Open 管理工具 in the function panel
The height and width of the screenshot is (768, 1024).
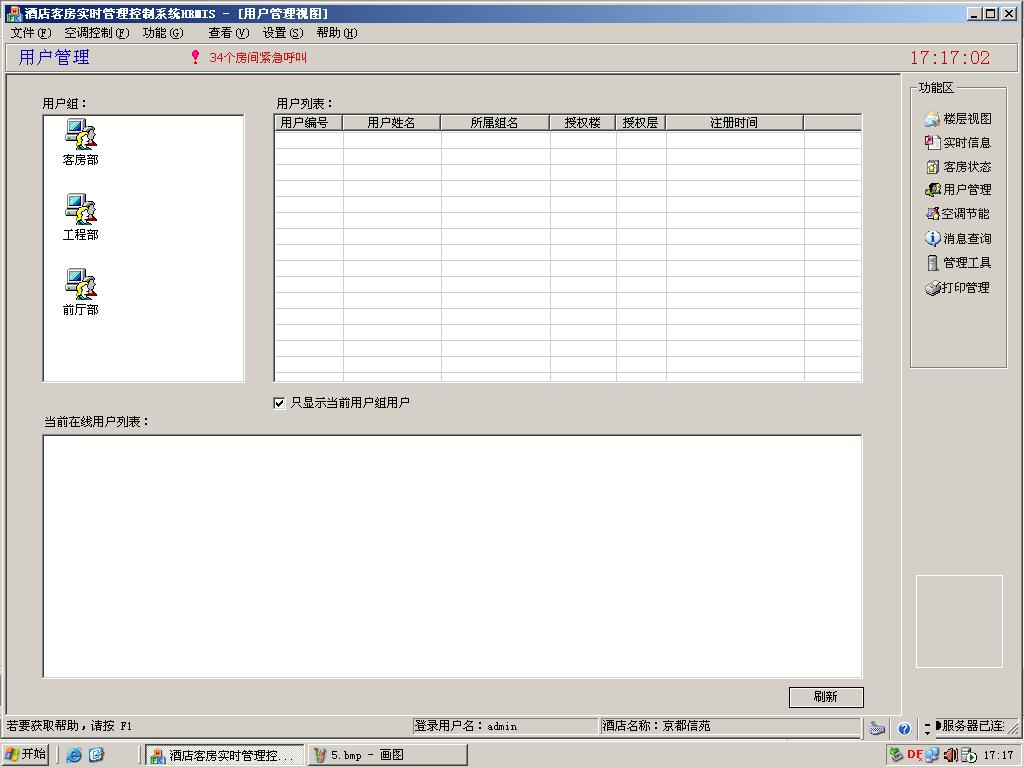pyautogui.click(x=958, y=263)
